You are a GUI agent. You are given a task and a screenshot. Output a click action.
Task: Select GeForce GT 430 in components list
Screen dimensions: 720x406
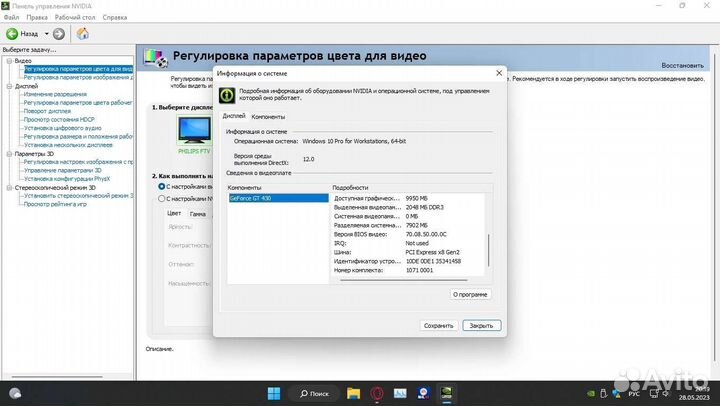pos(278,198)
